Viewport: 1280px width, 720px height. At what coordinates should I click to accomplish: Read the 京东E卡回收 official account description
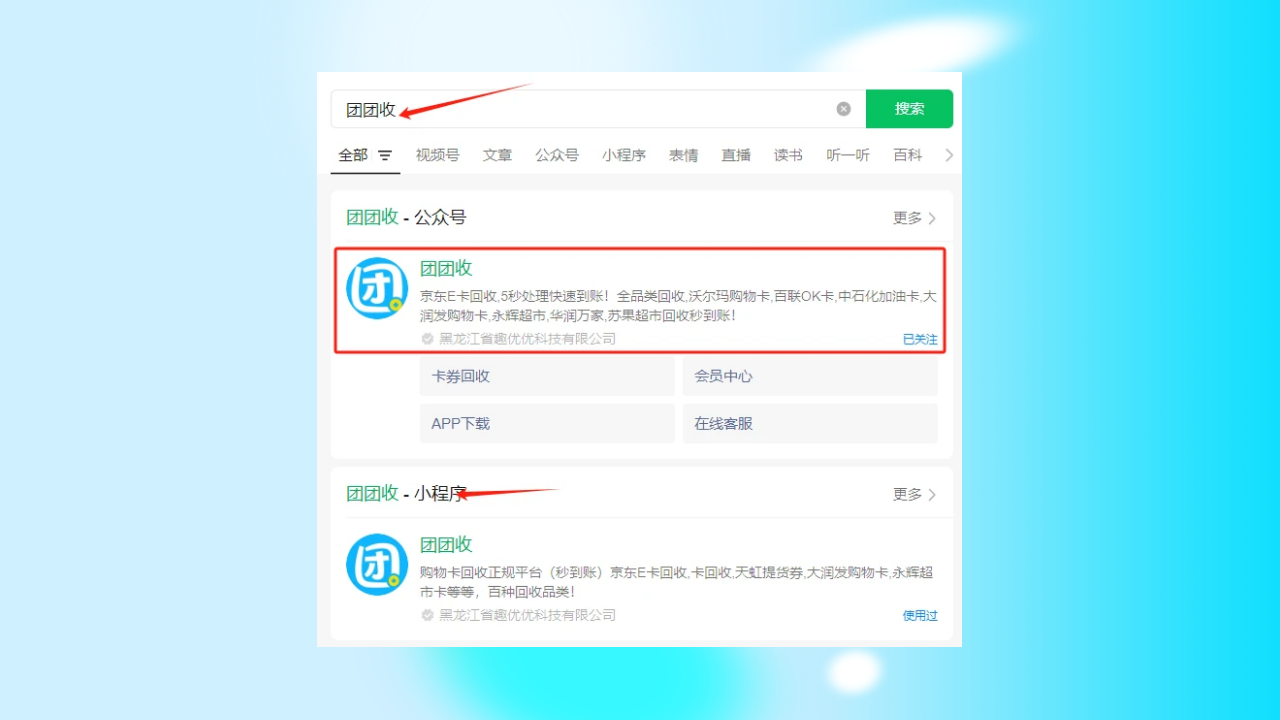pyautogui.click(x=678, y=306)
